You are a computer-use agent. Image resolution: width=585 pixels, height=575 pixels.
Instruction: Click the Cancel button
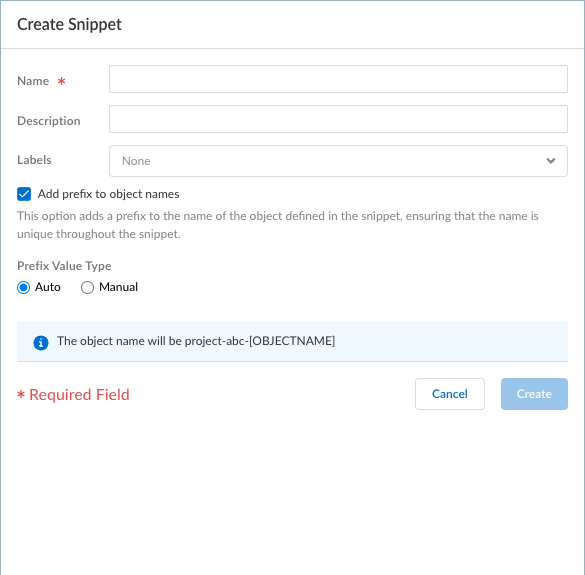point(450,394)
